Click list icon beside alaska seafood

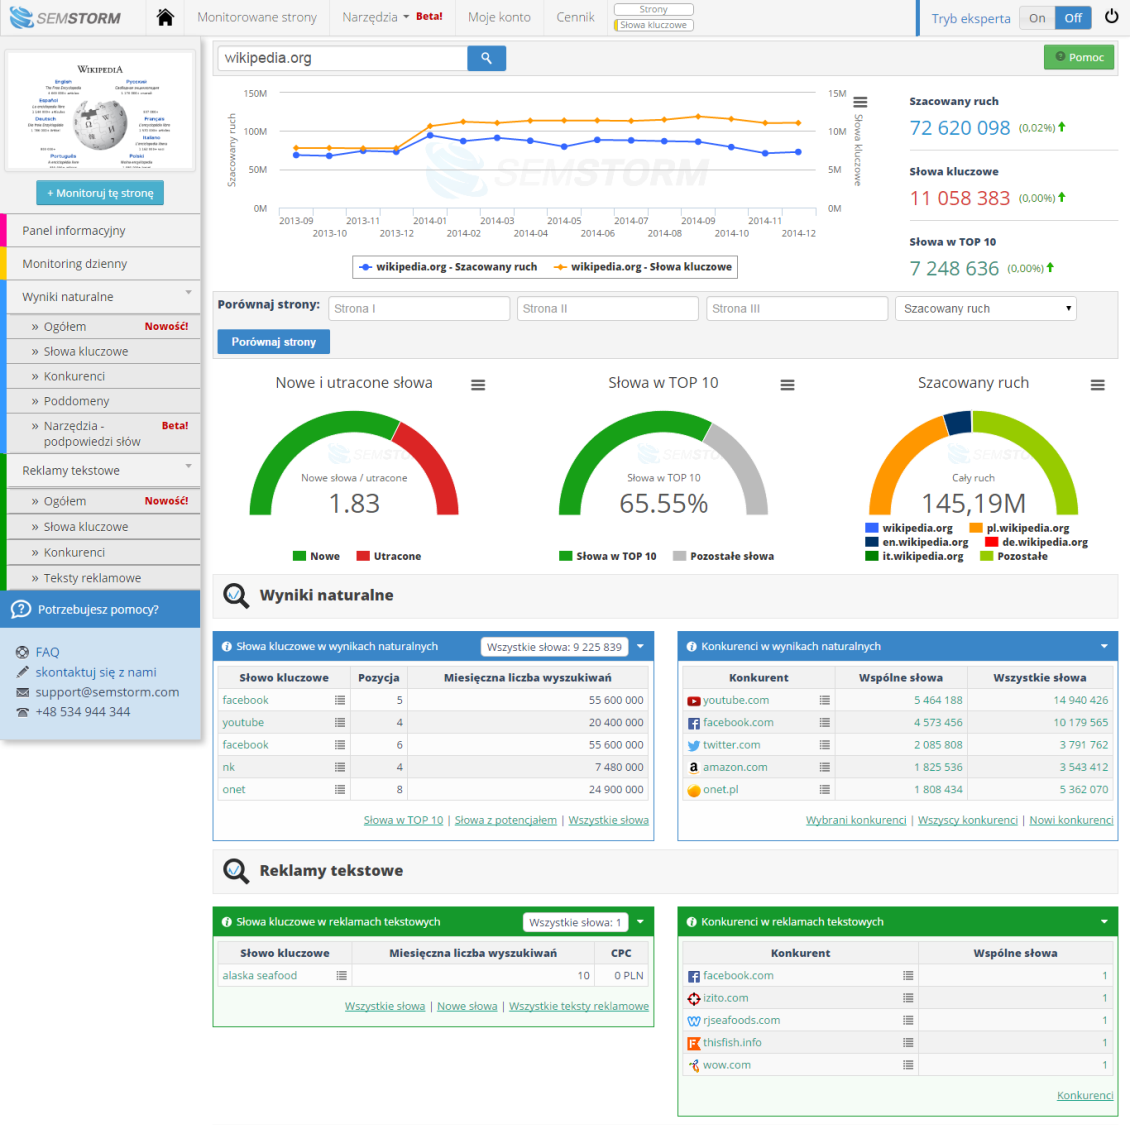point(342,975)
